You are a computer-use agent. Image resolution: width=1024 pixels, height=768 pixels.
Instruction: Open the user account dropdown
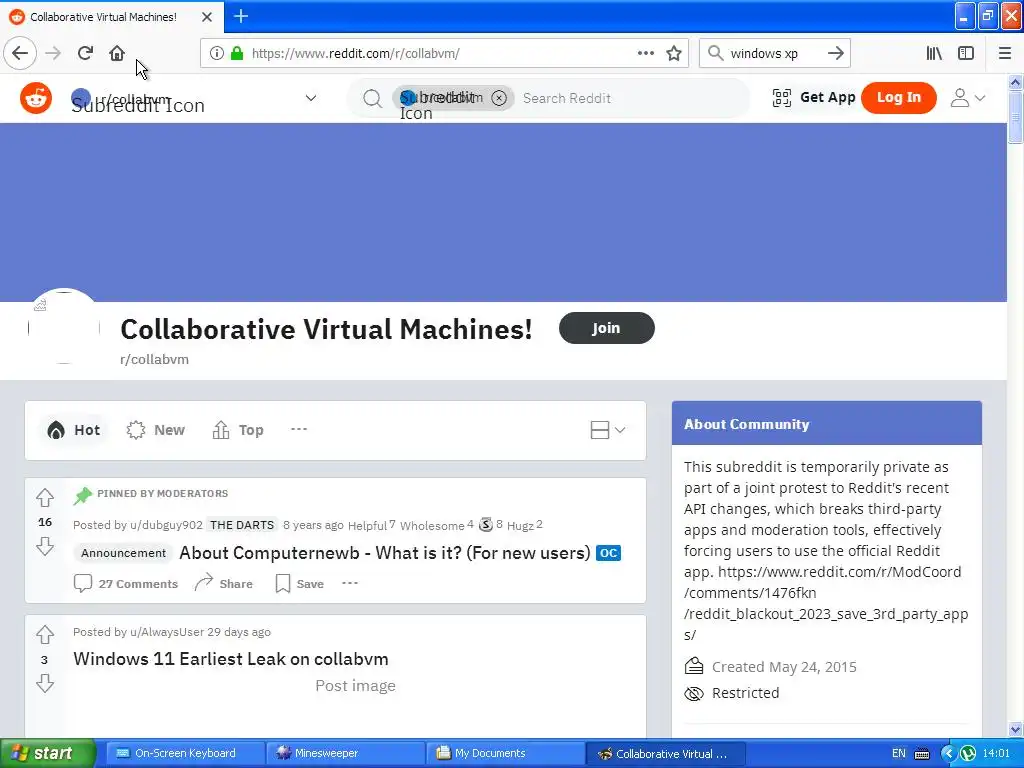[967, 98]
